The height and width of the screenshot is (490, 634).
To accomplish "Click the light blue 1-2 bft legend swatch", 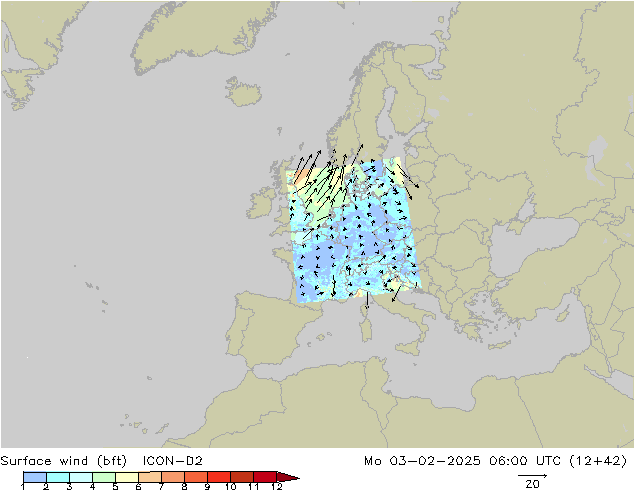I will (34, 477).
